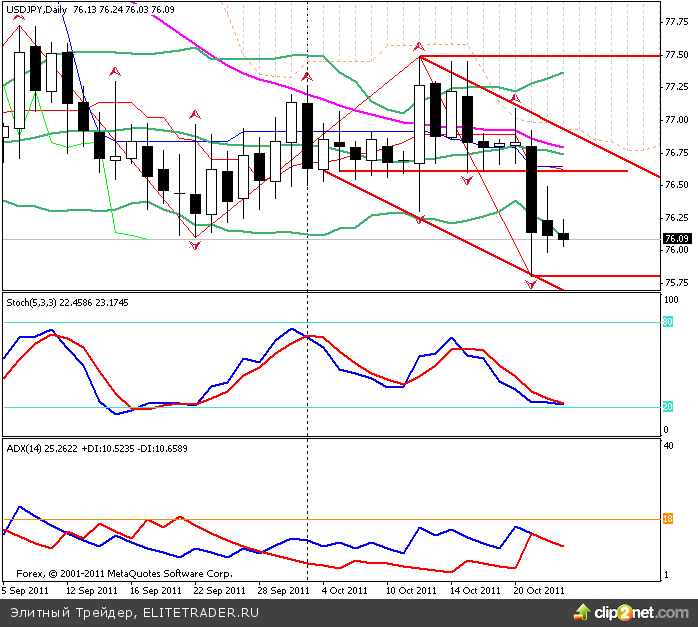Select the large black candle on 20 Oct

coord(532,189)
